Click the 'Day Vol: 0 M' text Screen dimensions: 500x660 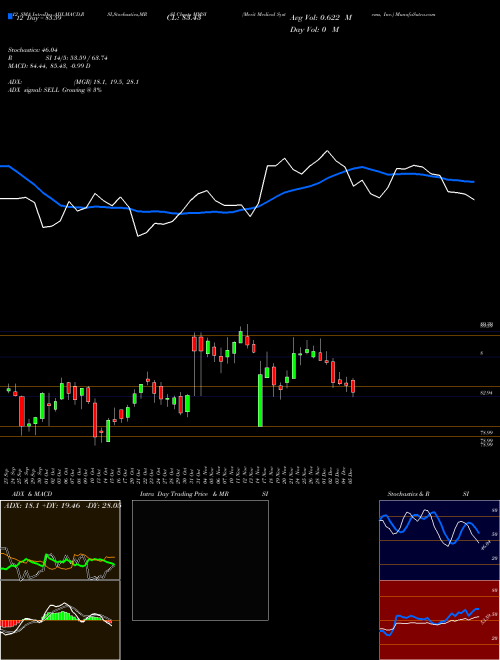point(314,30)
